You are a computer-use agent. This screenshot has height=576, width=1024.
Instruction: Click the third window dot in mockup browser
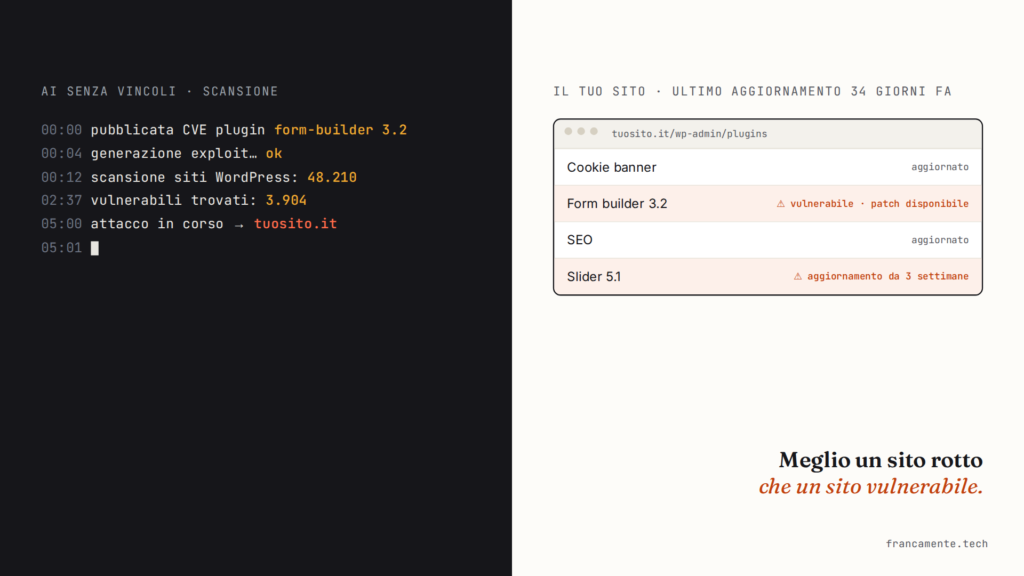tap(594, 131)
